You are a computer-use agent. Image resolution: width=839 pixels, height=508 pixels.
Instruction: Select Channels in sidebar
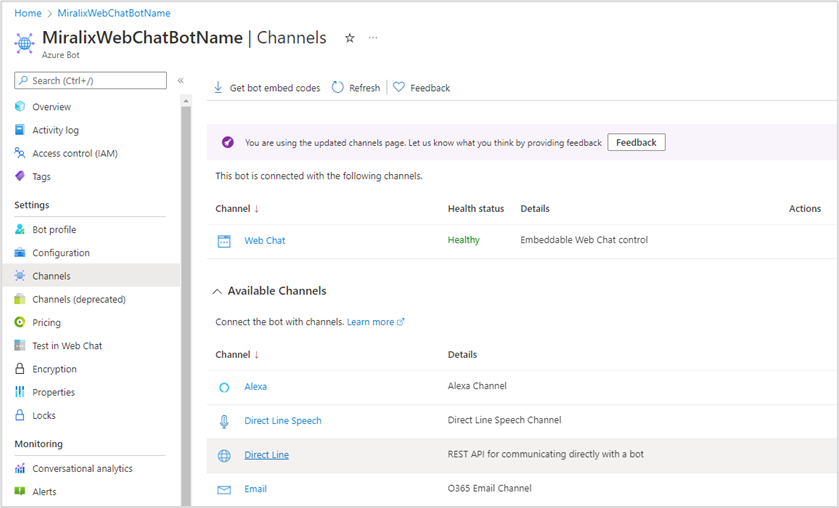pyautogui.click(x=51, y=276)
